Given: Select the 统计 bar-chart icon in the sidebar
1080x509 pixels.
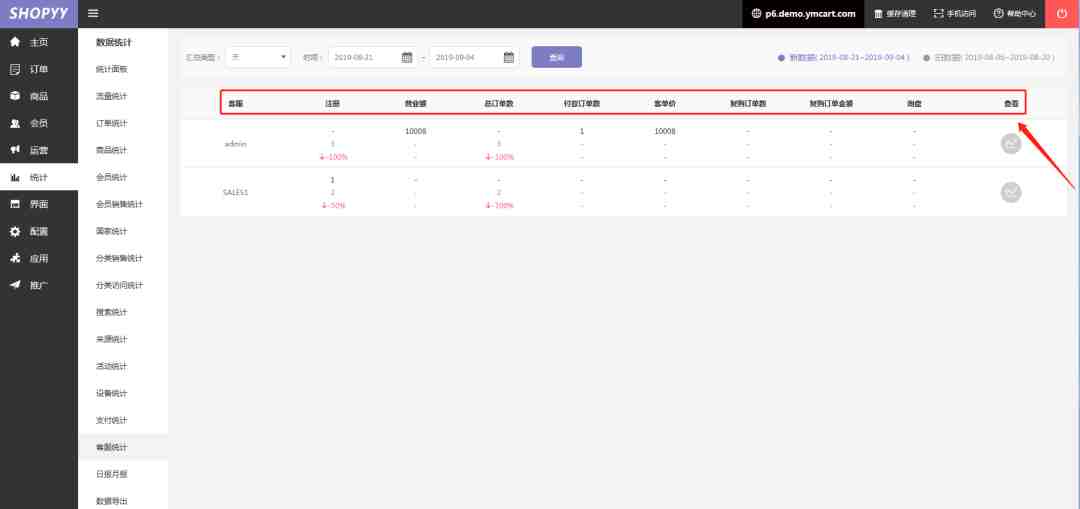Looking at the screenshot, I should tap(14, 177).
